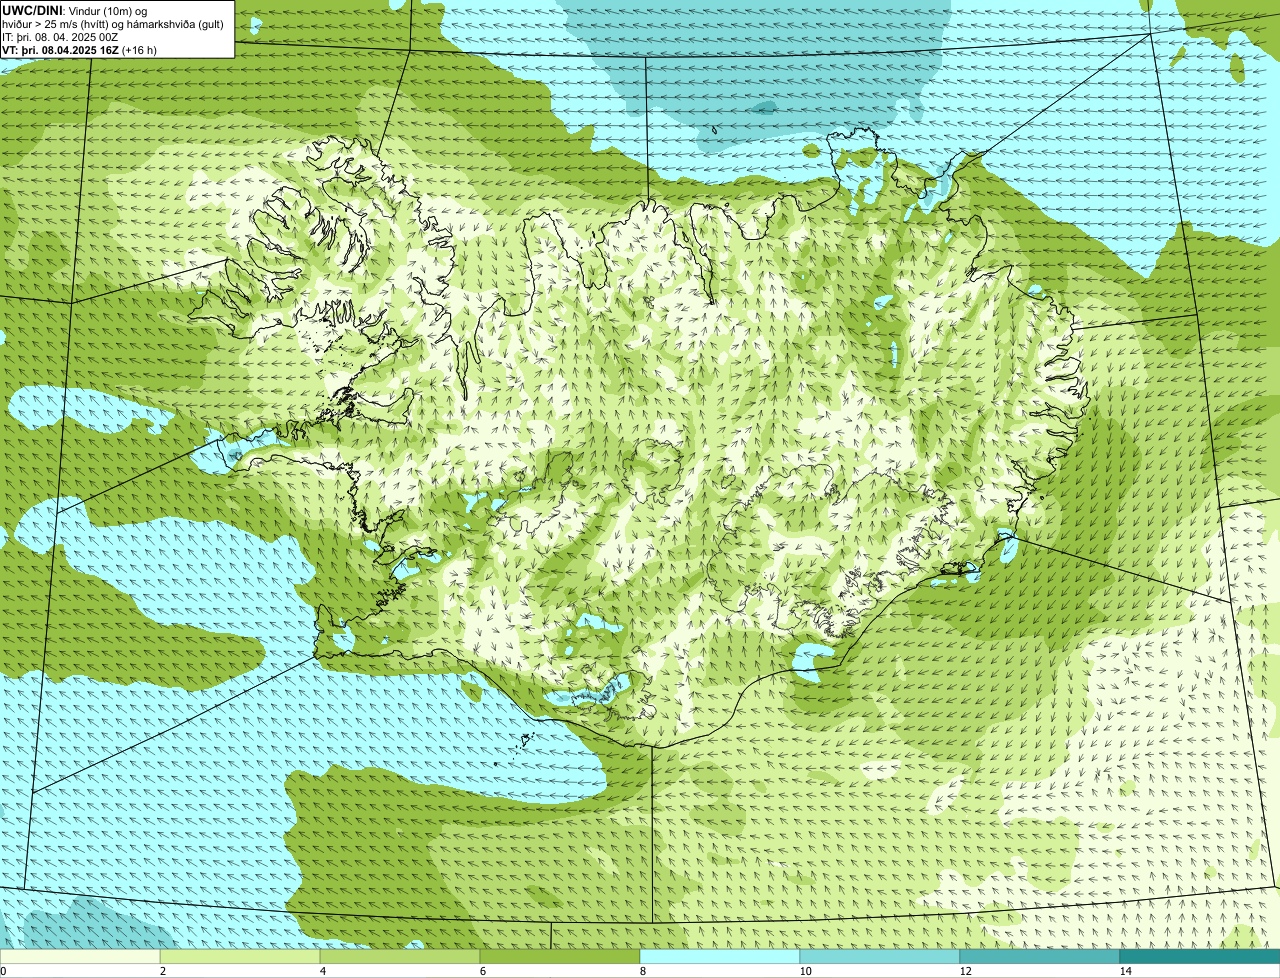
Task: Click the pale cyan 8–10 colorbar segment
Action: click(x=720, y=956)
